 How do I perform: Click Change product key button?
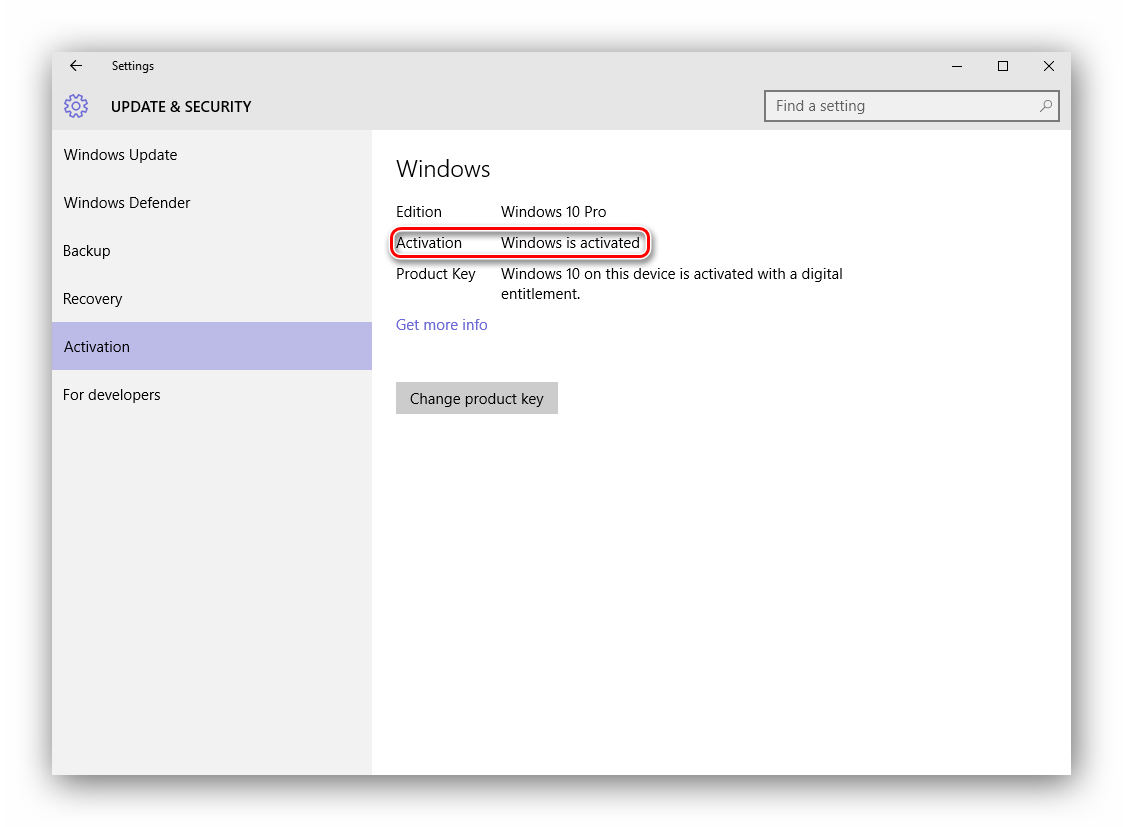coord(477,398)
